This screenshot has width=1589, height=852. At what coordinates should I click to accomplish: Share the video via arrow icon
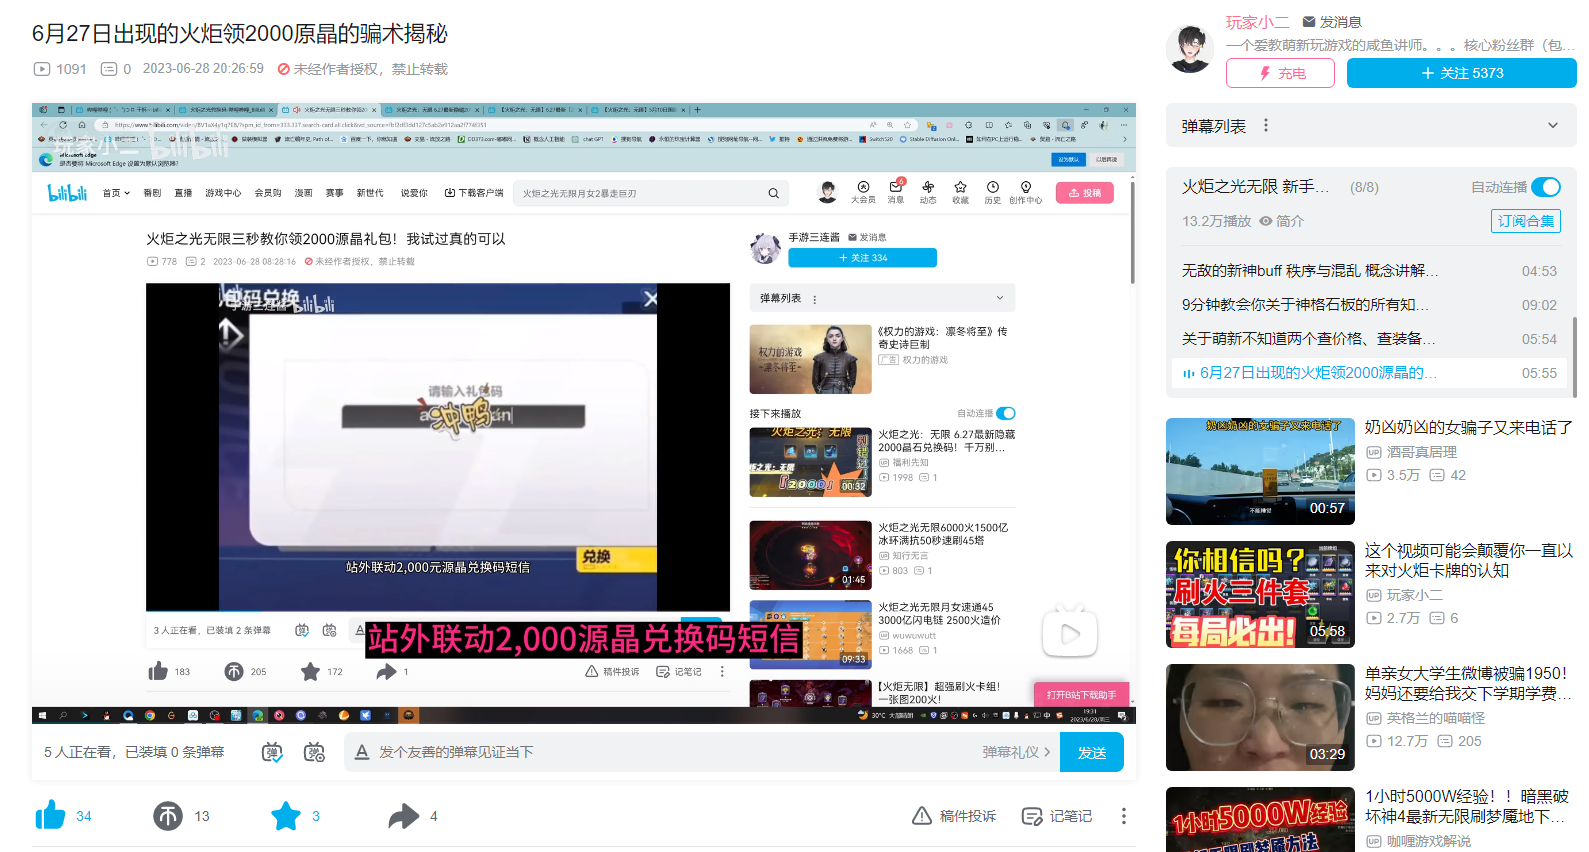404,816
